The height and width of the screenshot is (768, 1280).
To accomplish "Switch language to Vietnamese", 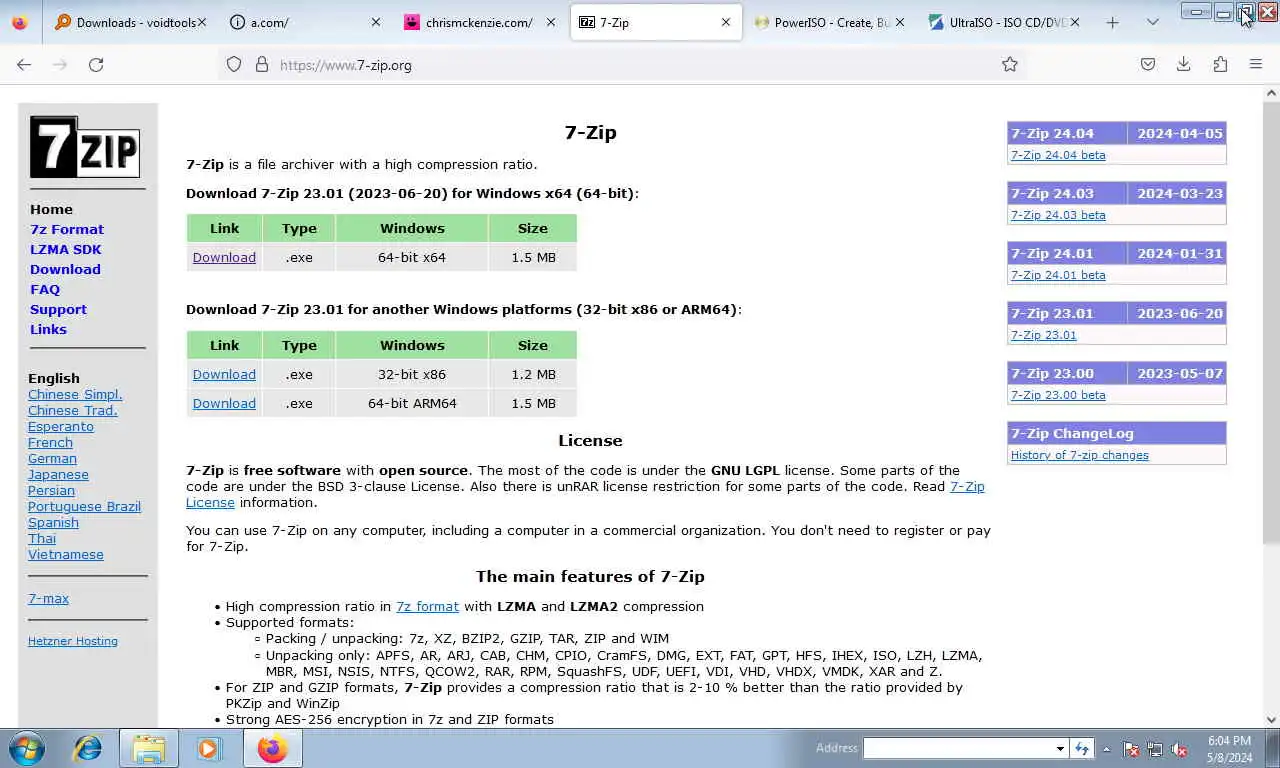I will point(66,554).
